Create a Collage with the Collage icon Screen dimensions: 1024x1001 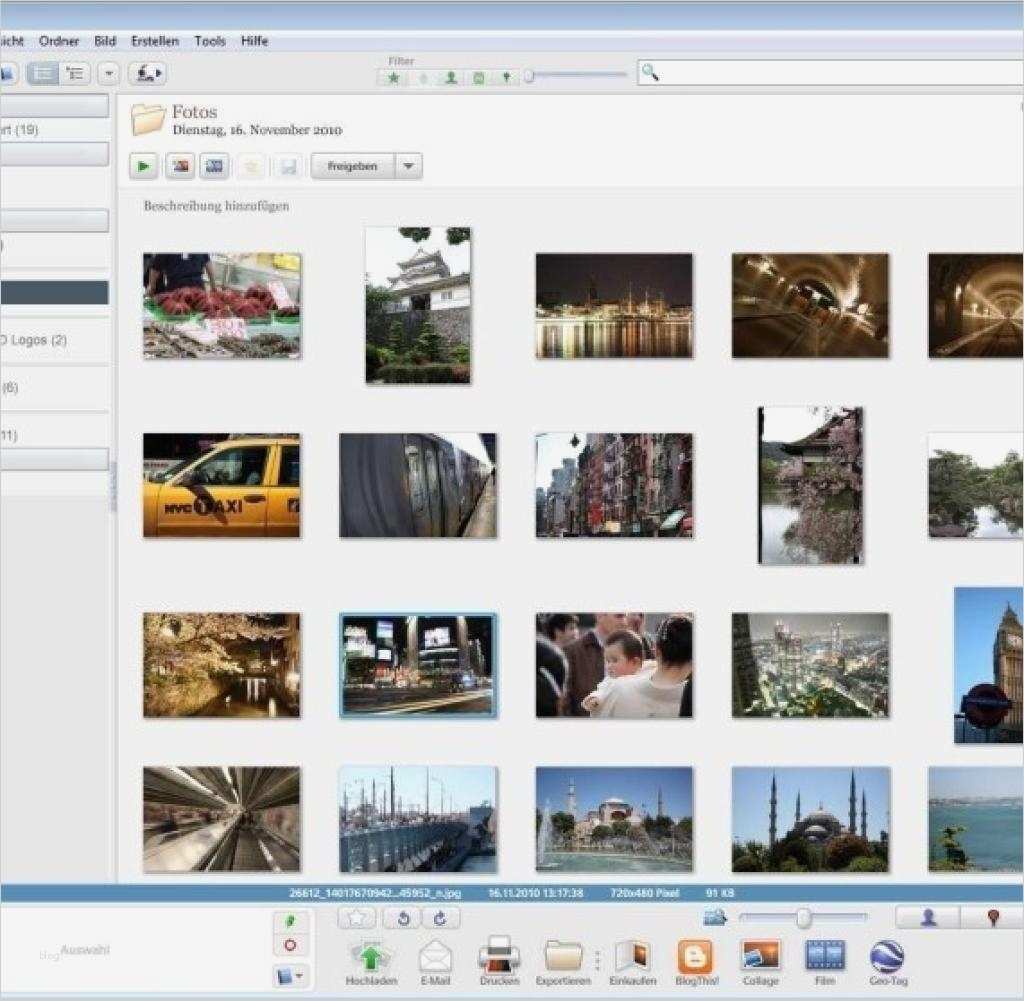tap(760, 956)
